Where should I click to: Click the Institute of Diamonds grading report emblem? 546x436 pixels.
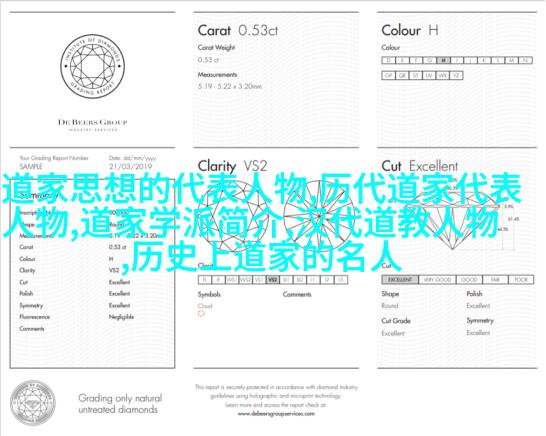tap(92, 66)
